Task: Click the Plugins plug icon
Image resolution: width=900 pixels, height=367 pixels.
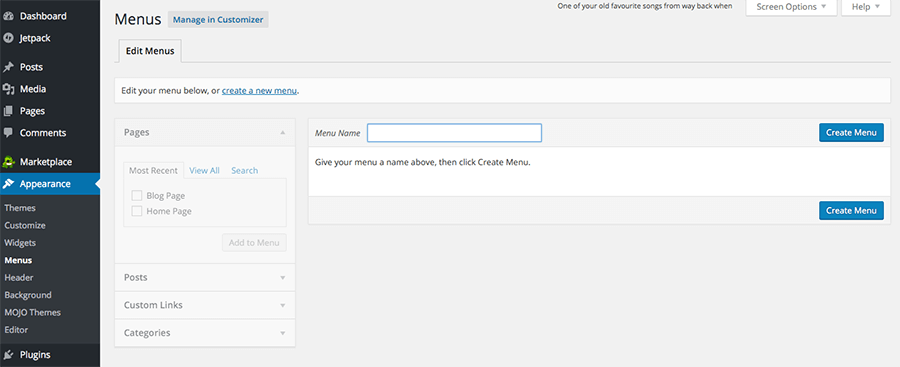Action: 8,354
